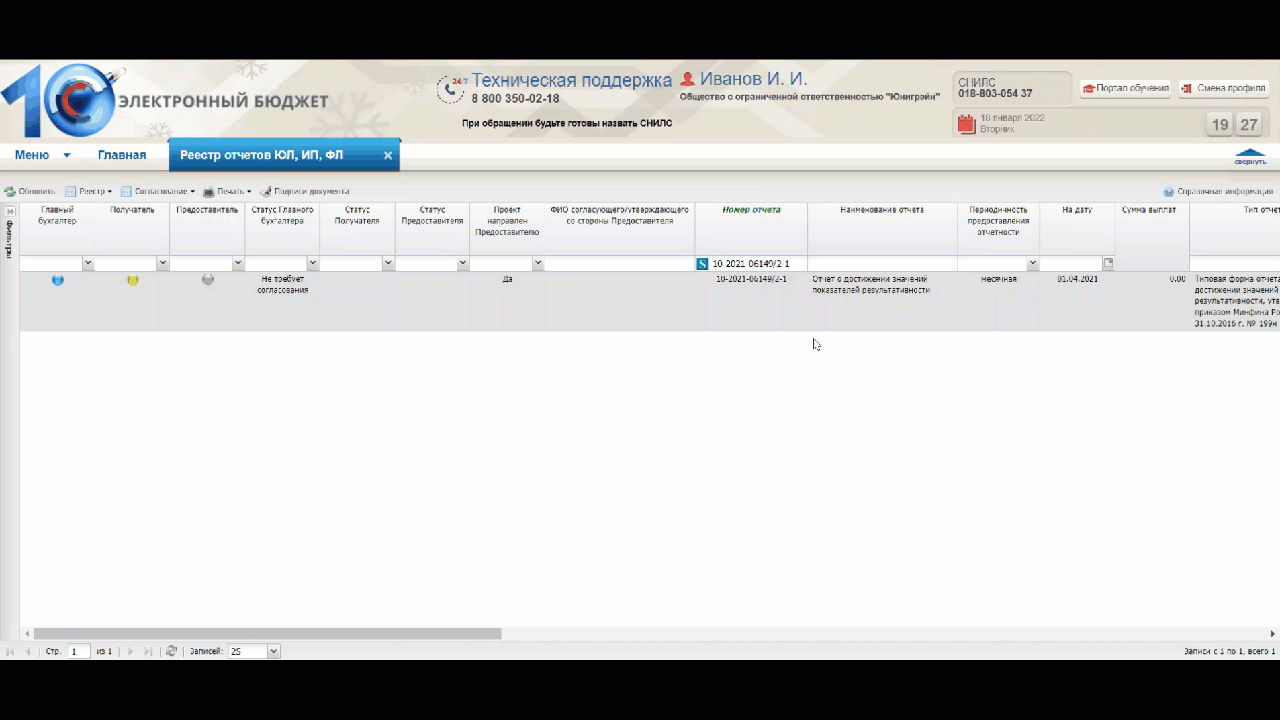Open the Печать dropdown menu
The image size is (1280, 720).
click(227, 191)
